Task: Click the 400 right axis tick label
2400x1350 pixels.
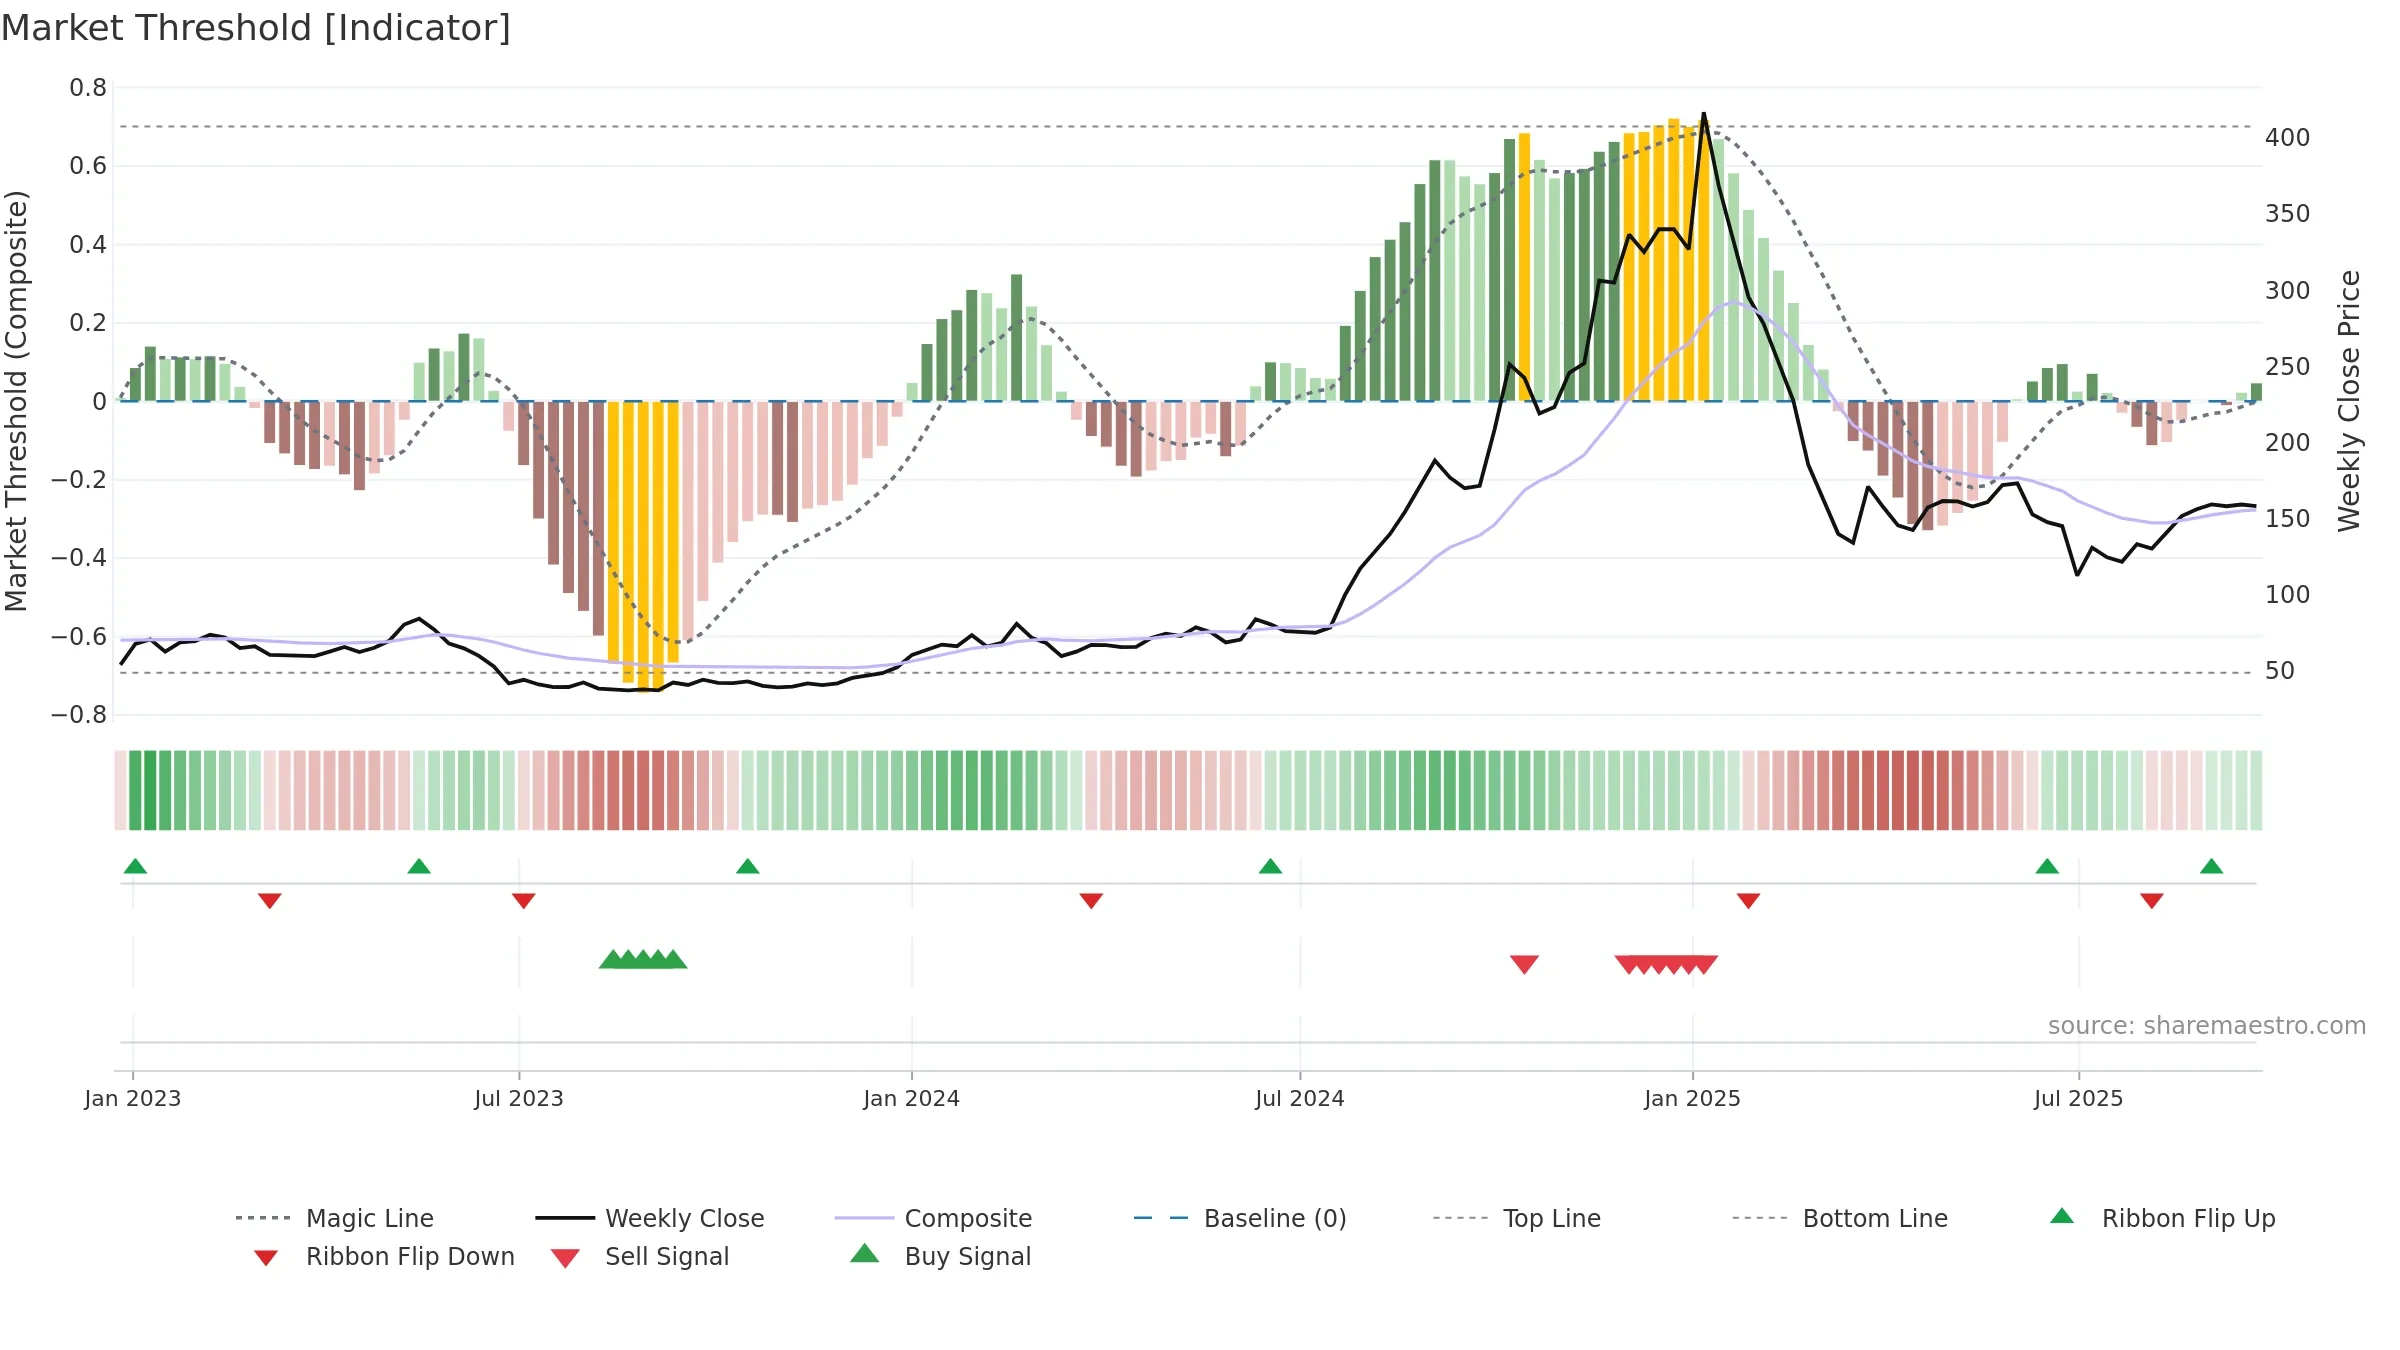Action: point(2287,138)
